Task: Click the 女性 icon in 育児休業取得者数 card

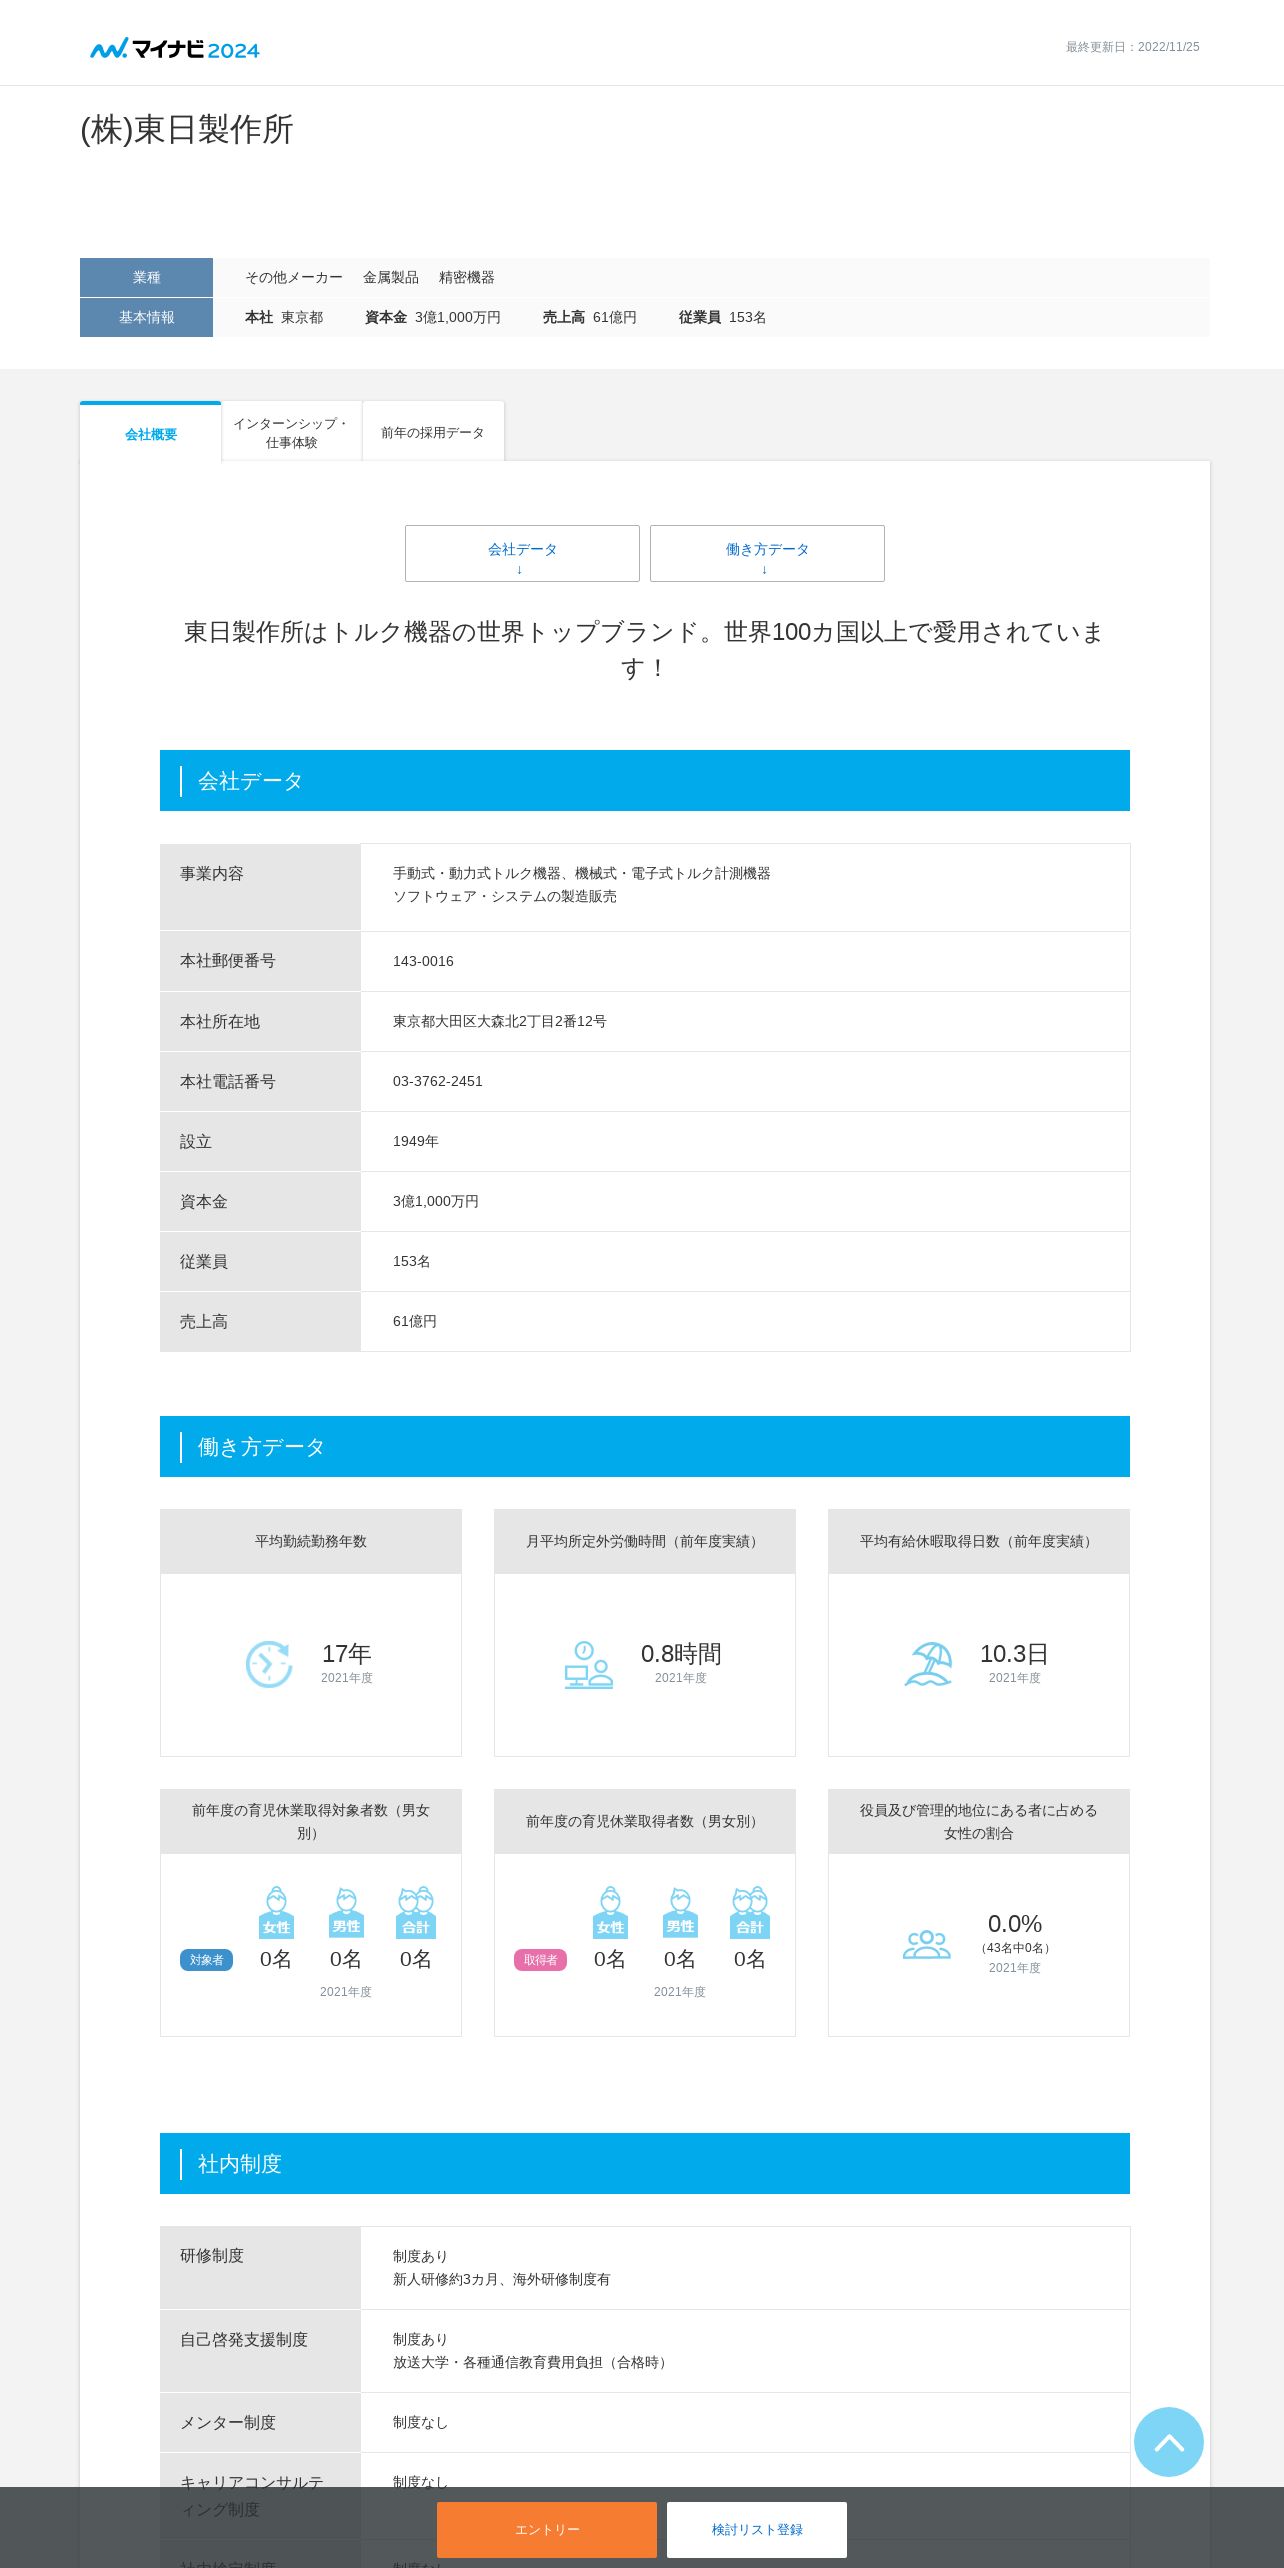Action: point(610,1912)
